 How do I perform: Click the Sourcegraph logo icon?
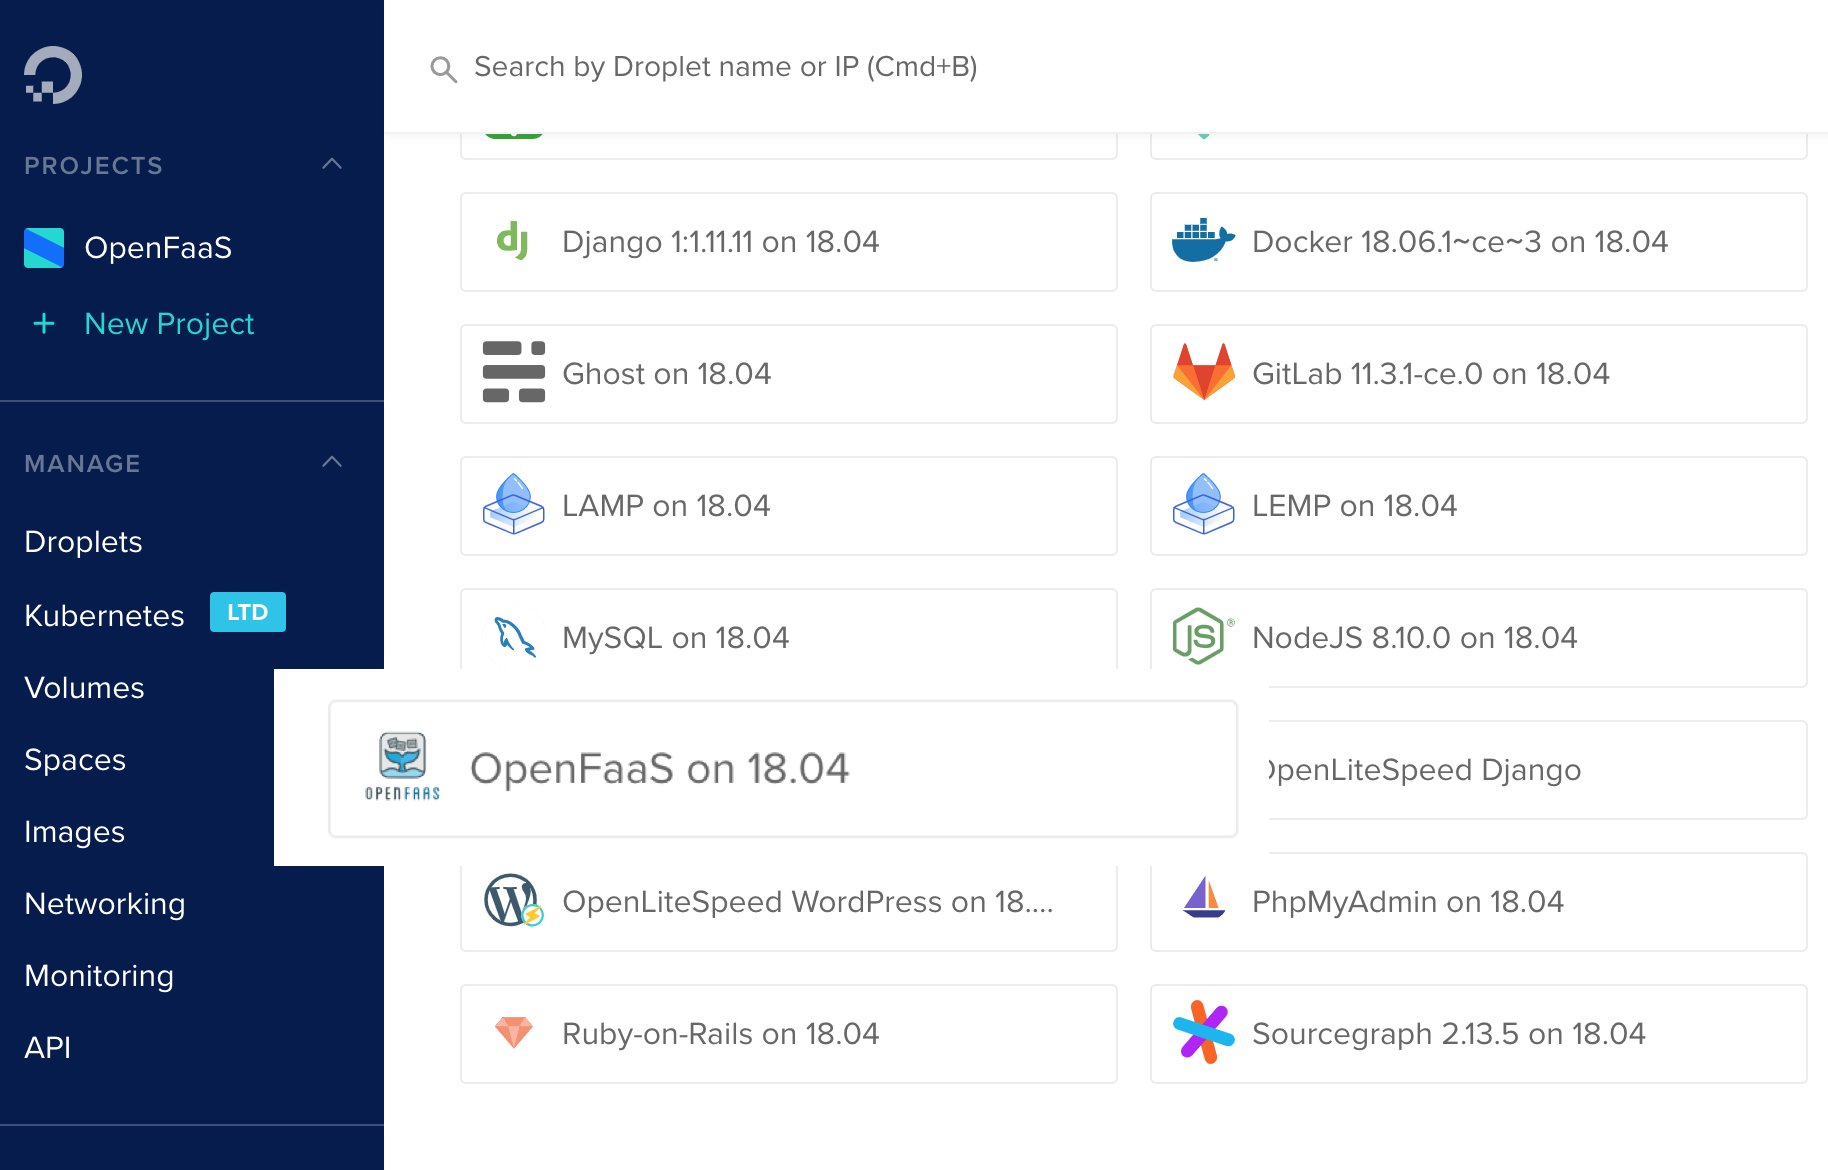pyautogui.click(x=1204, y=1032)
